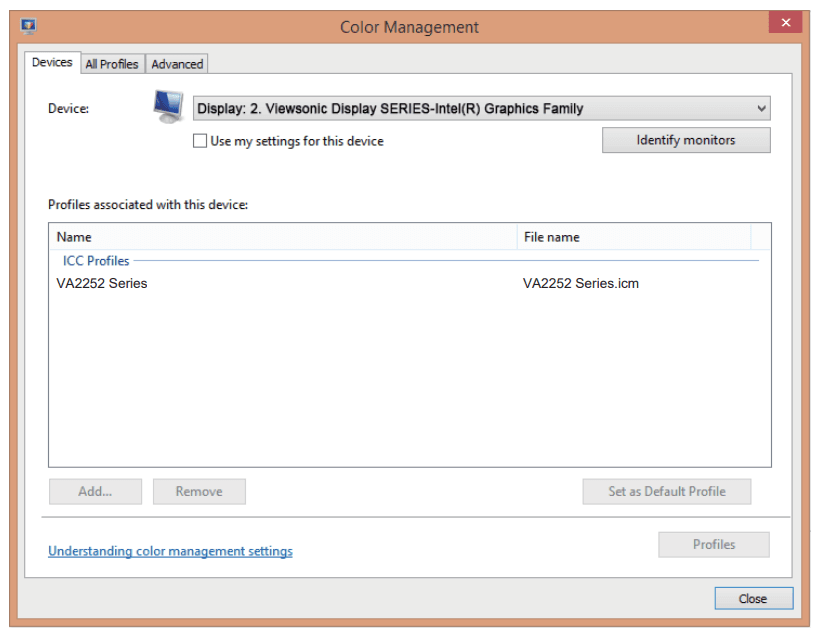Click the File name column header
The image size is (832, 637).
[632, 237]
